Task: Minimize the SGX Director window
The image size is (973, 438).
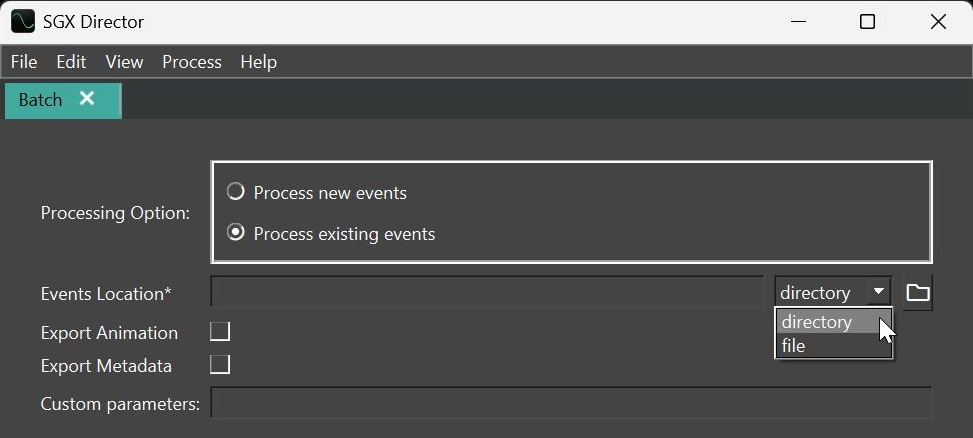Action: click(x=797, y=21)
